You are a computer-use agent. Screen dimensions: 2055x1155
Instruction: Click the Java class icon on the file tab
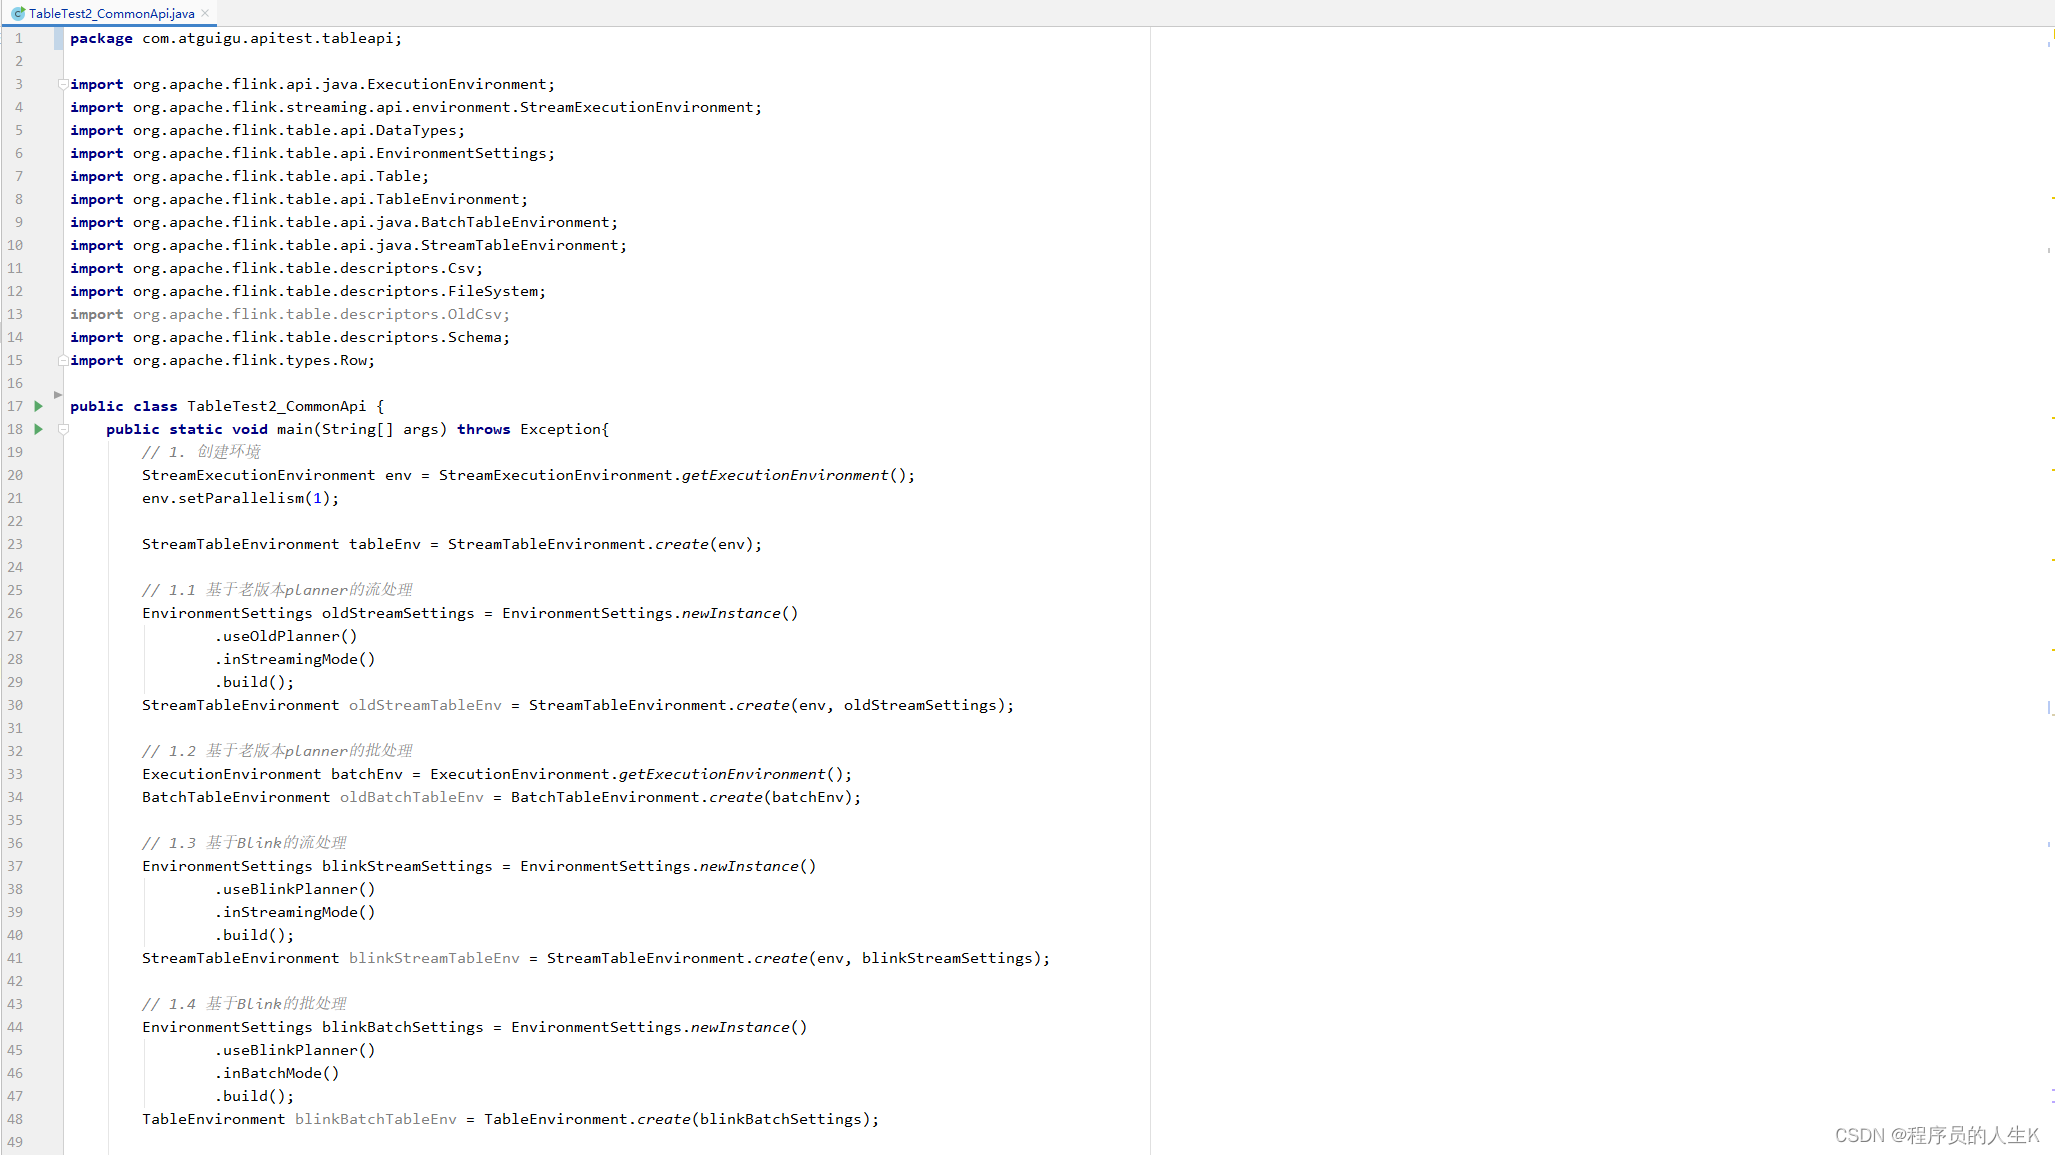[x=18, y=13]
